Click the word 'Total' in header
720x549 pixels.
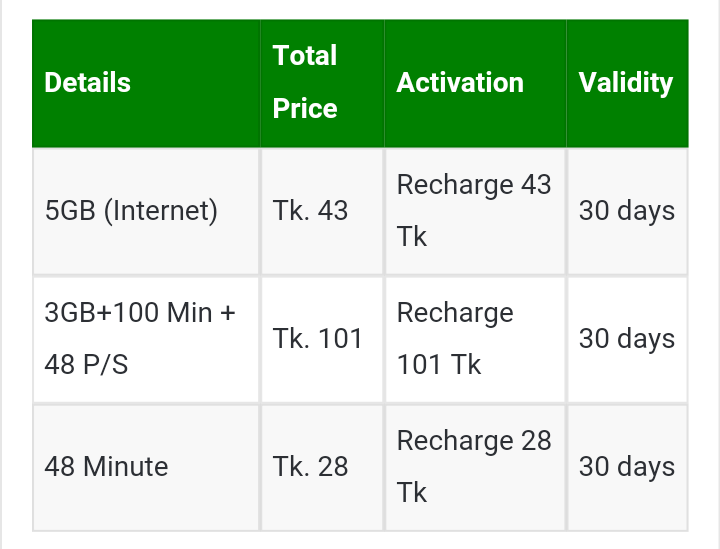tap(305, 56)
